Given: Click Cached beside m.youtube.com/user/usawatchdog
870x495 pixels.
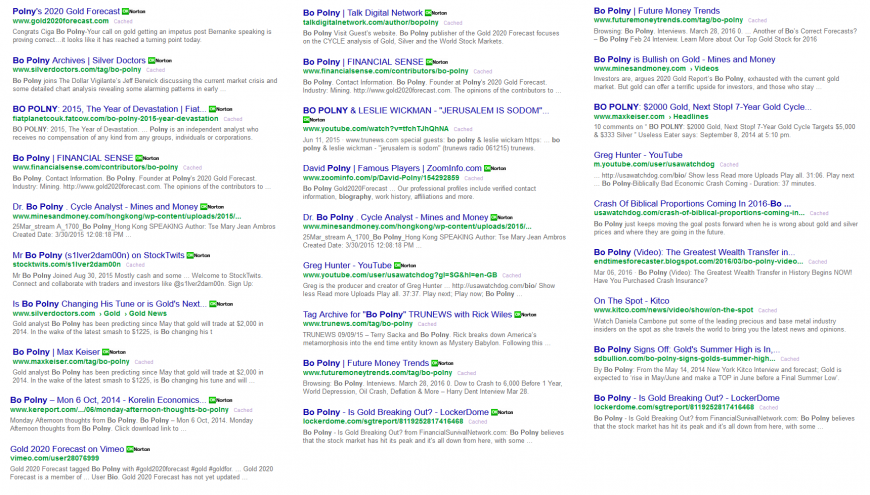Looking at the screenshot, I should 729,165.
